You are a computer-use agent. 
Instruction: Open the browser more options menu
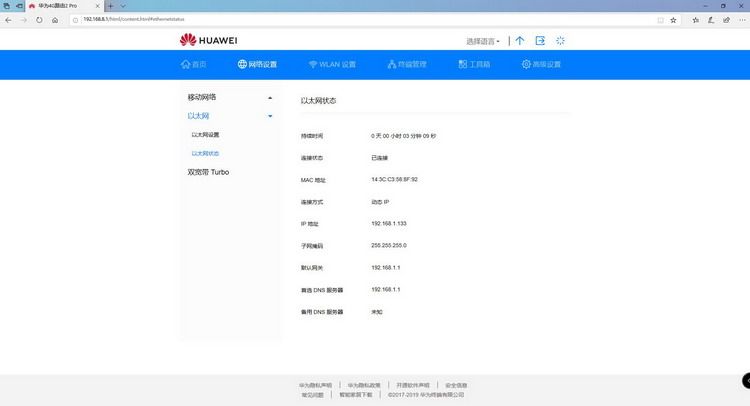pyautogui.click(x=742, y=20)
